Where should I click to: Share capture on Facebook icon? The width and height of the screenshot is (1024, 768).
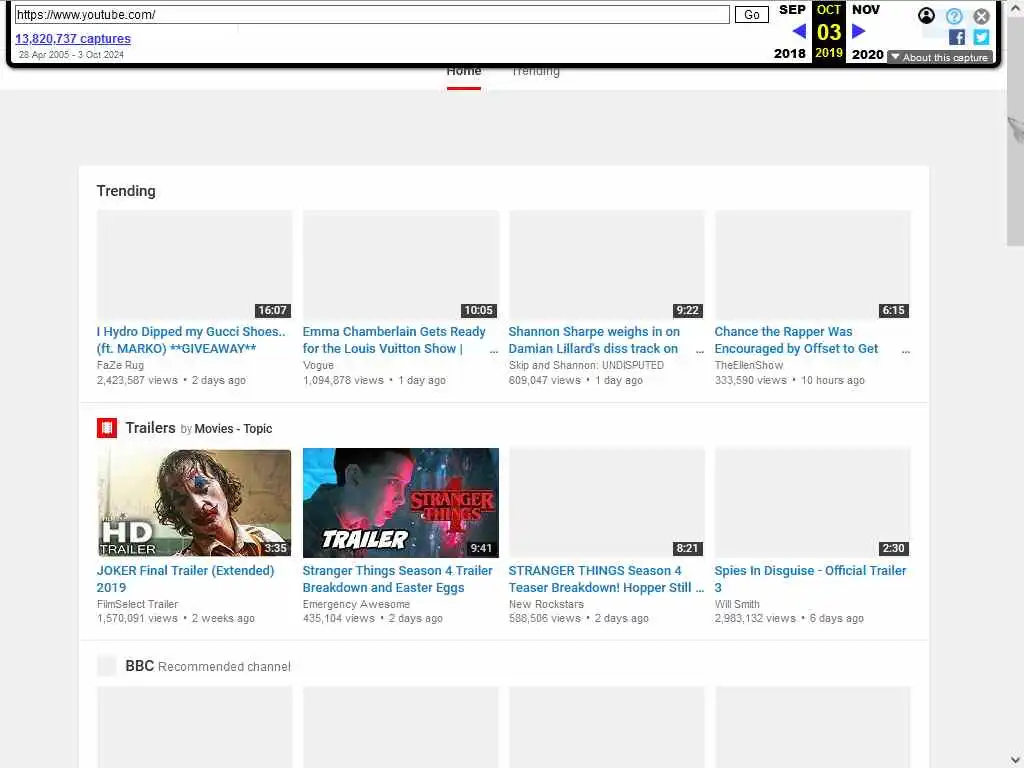pos(957,37)
